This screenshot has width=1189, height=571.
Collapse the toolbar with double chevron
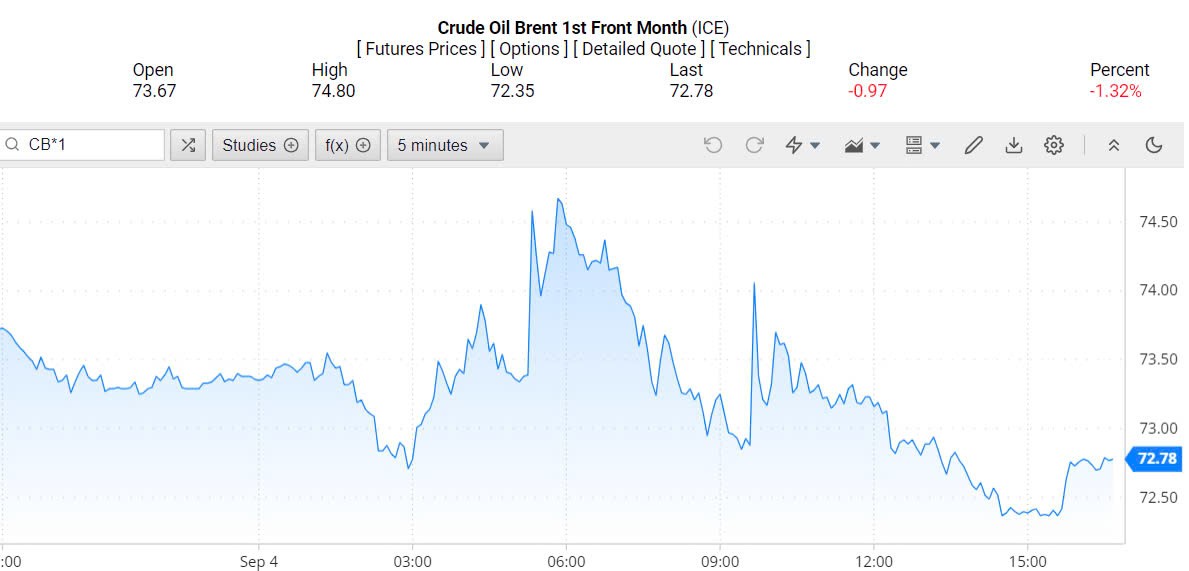[x=1114, y=145]
